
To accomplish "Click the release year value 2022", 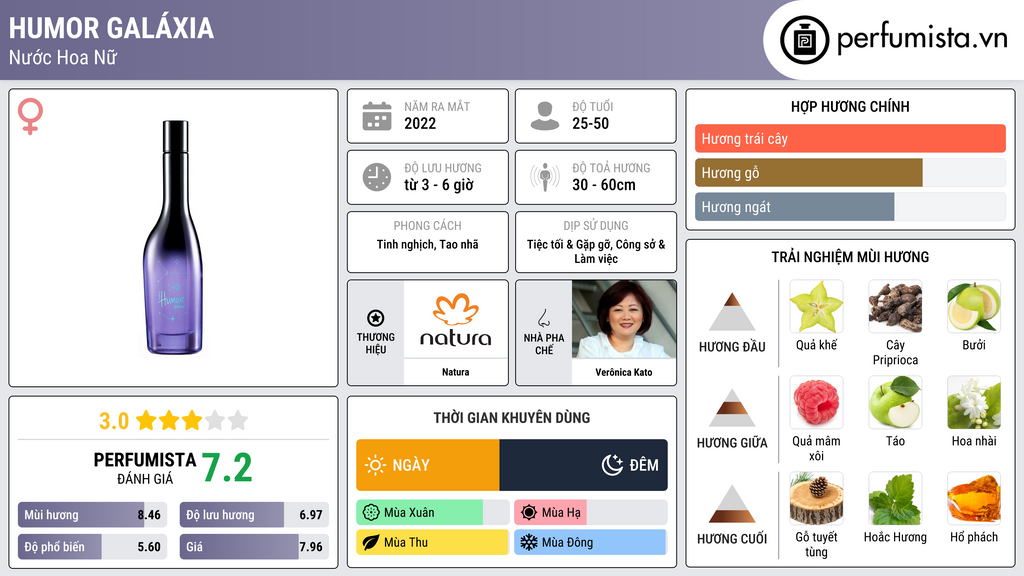I will [420, 123].
